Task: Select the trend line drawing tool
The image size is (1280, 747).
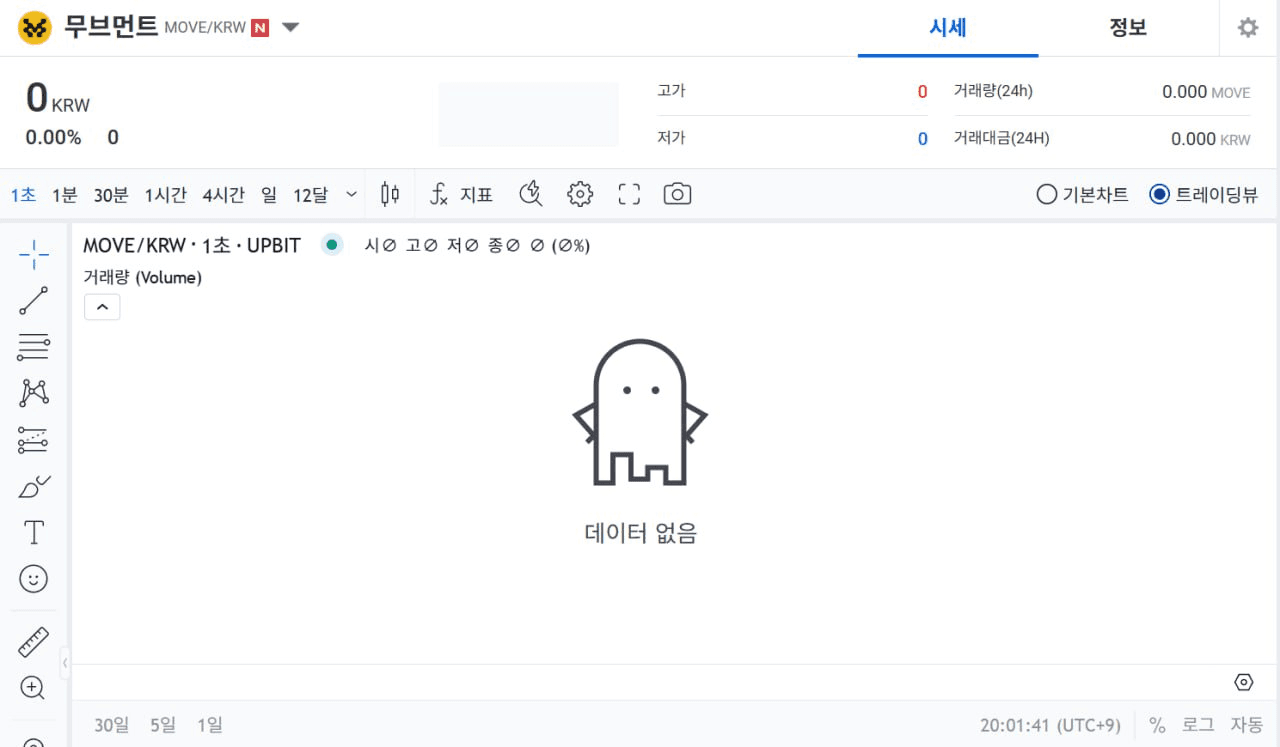Action: tap(34, 301)
